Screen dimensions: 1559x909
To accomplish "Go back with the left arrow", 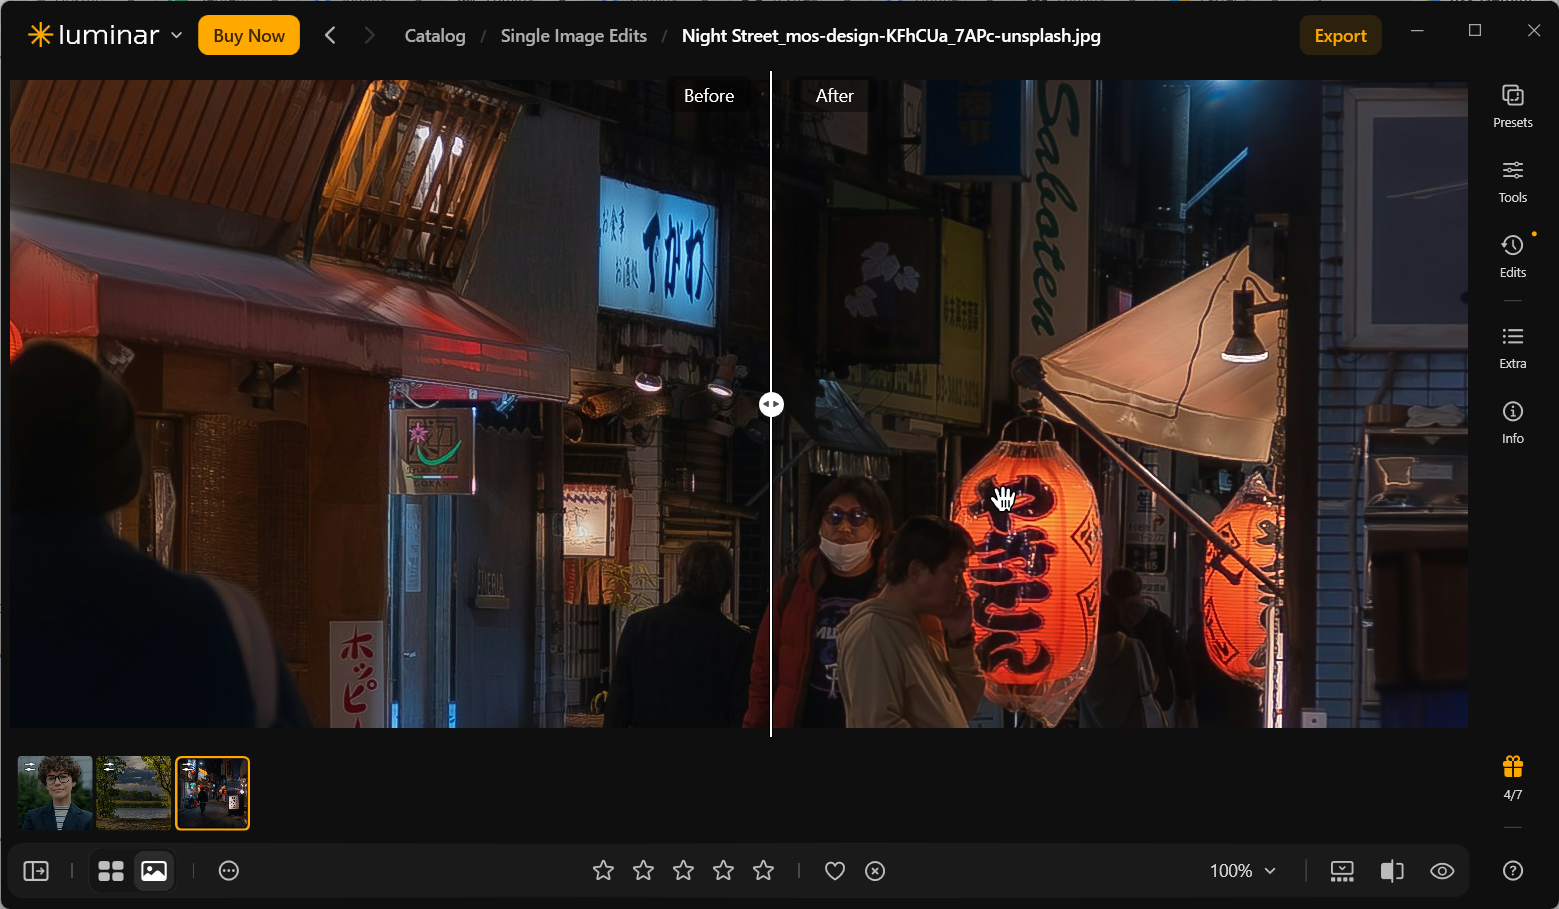I will [x=330, y=35].
